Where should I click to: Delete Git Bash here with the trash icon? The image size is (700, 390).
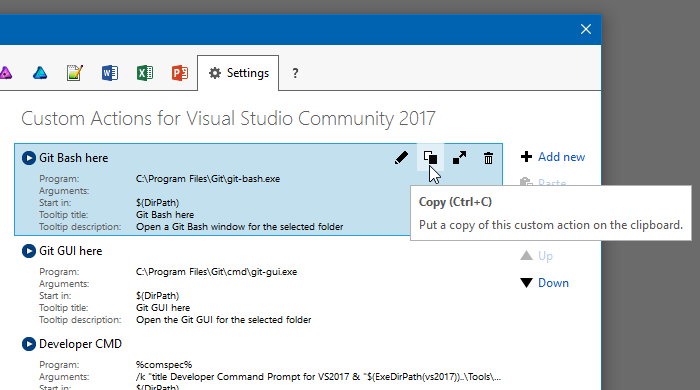[488, 158]
